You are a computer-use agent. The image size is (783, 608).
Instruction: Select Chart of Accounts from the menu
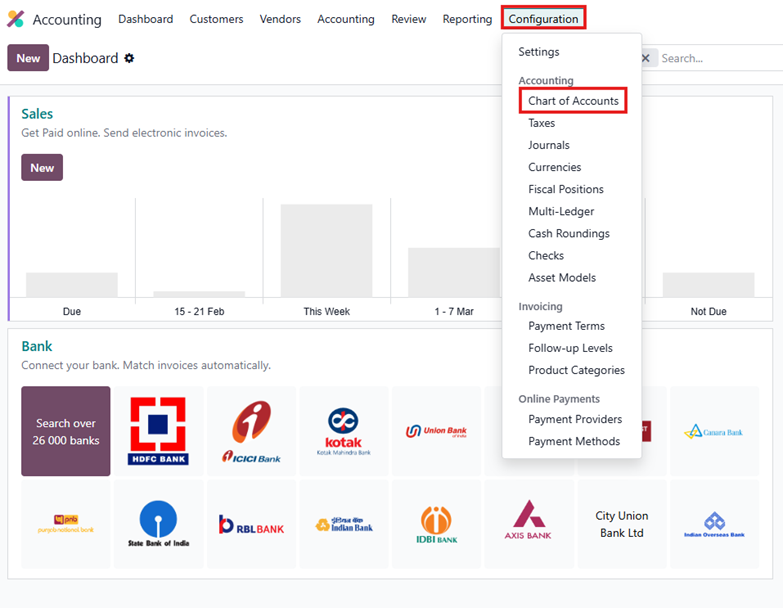pos(573,101)
